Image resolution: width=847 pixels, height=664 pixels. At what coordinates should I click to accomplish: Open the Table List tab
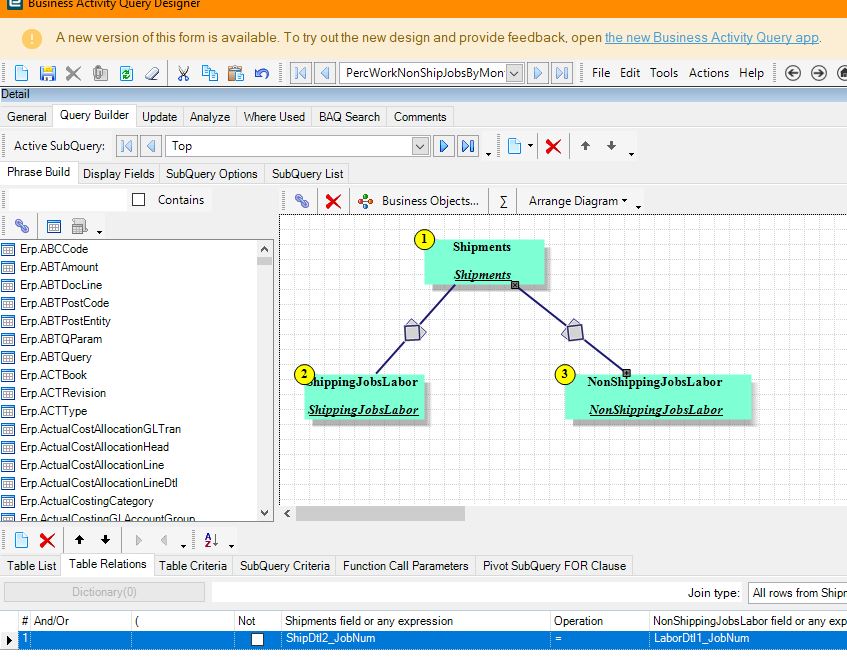click(x=31, y=566)
